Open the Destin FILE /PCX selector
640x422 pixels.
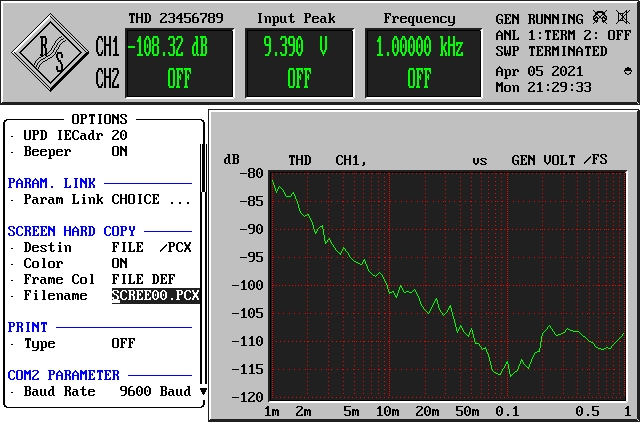(151, 247)
